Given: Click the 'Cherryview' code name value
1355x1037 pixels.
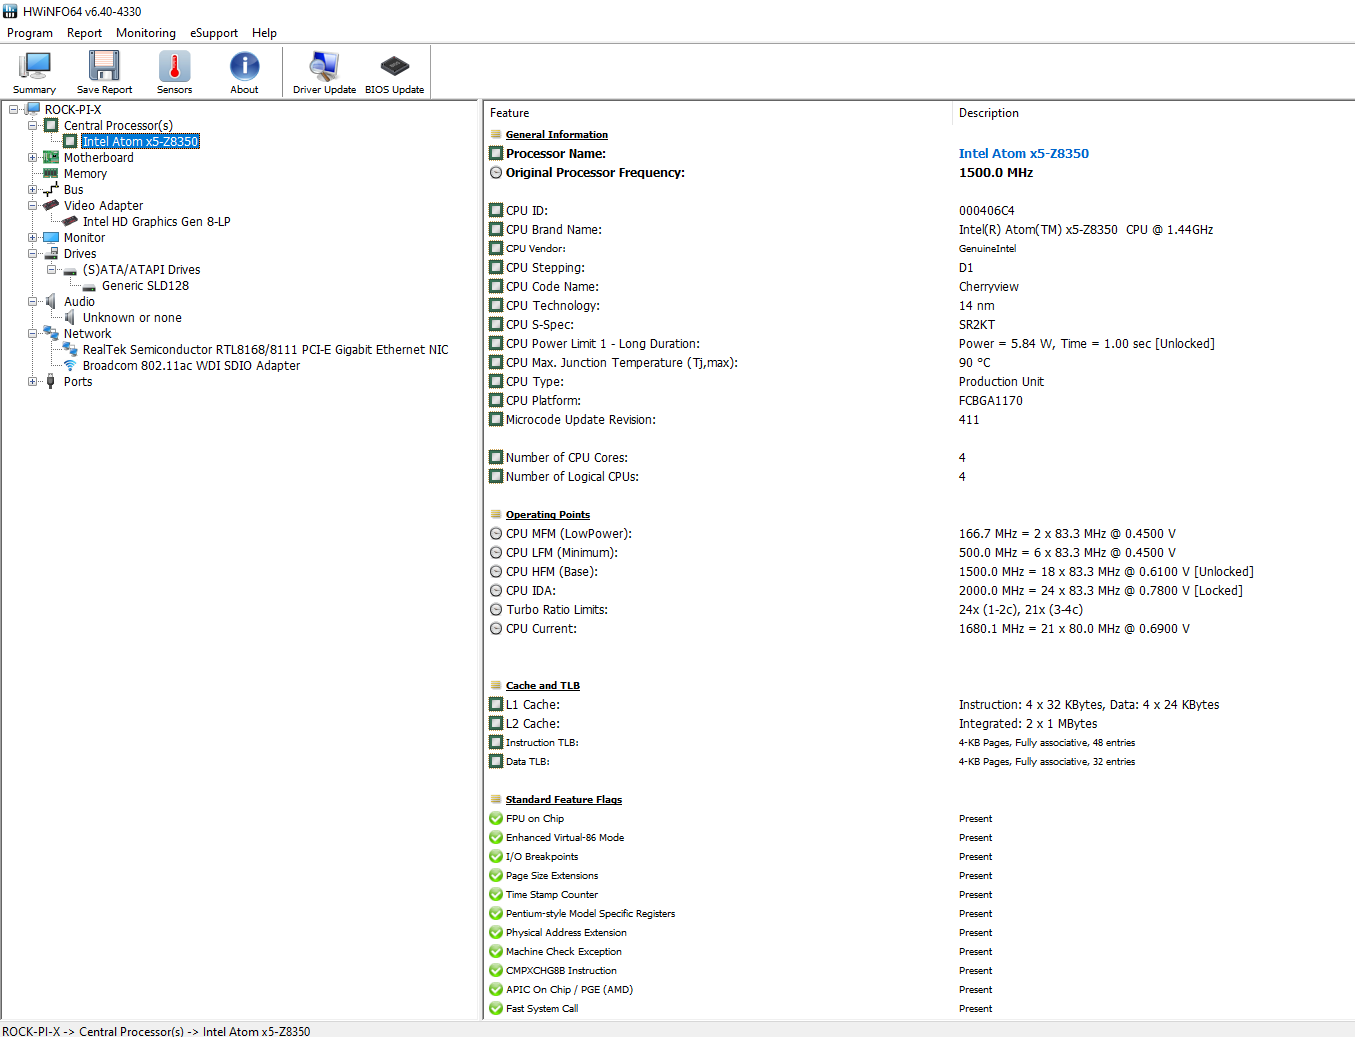Looking at the screenshot, I should point(989,286).
